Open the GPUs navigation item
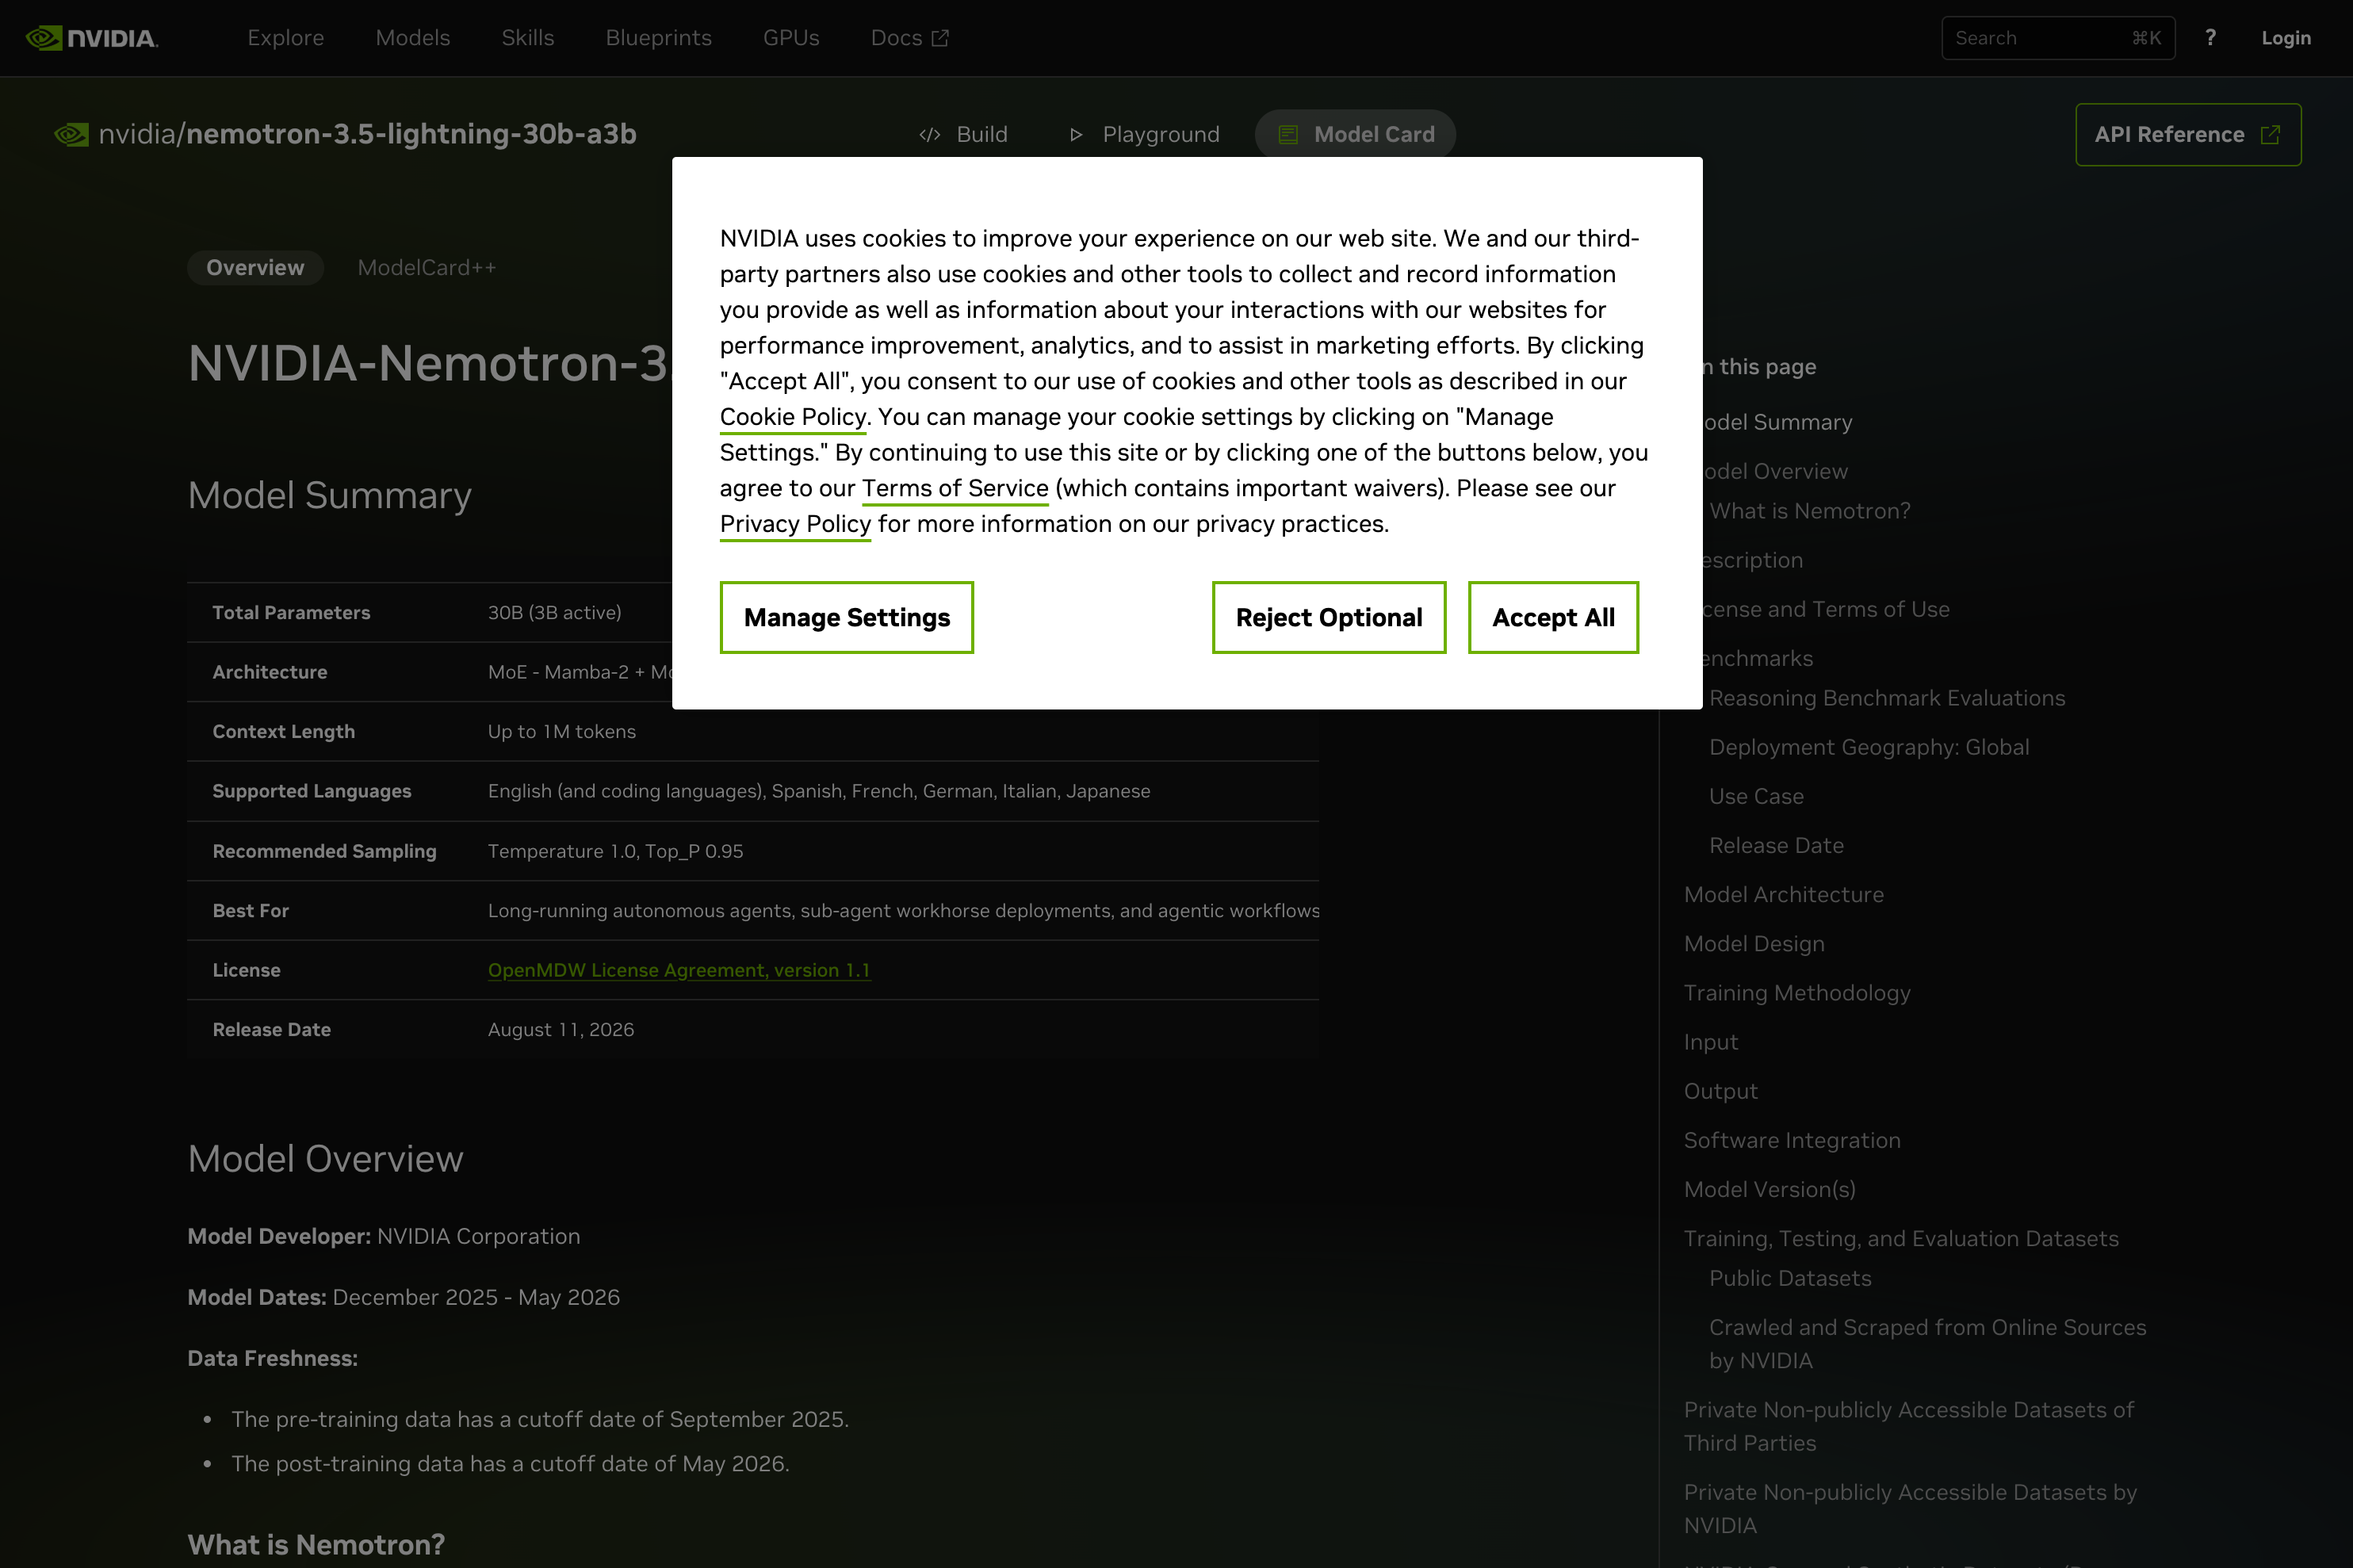This screenshot has height=1568, width=2353. point(791,38)
